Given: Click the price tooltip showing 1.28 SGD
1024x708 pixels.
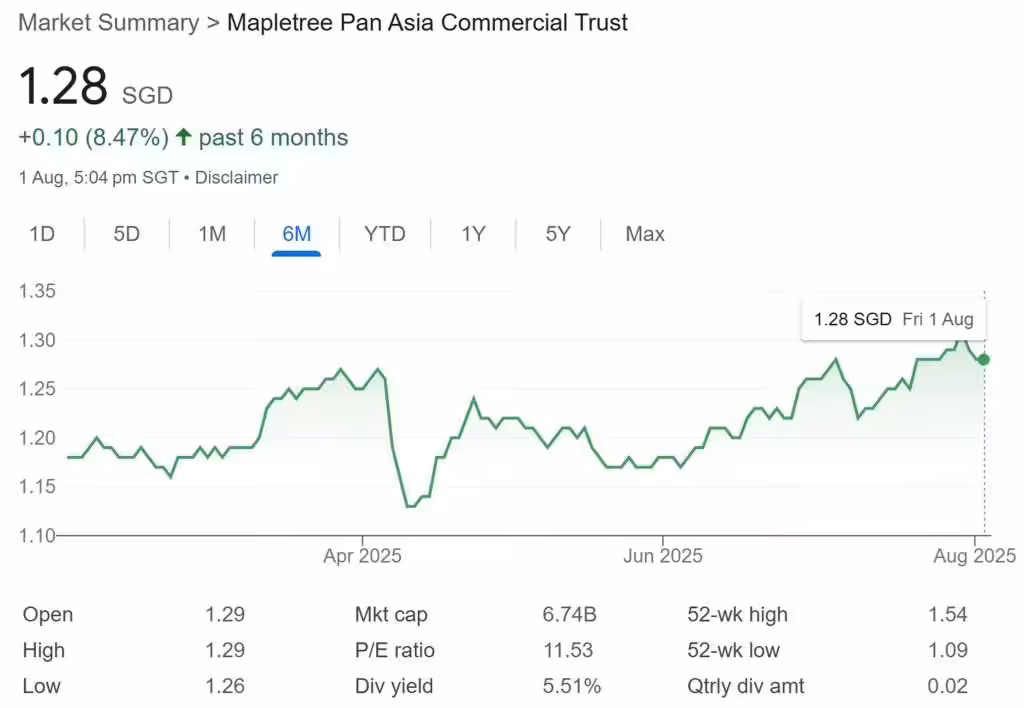Looking at the screenshot, I should click(893, 319).
